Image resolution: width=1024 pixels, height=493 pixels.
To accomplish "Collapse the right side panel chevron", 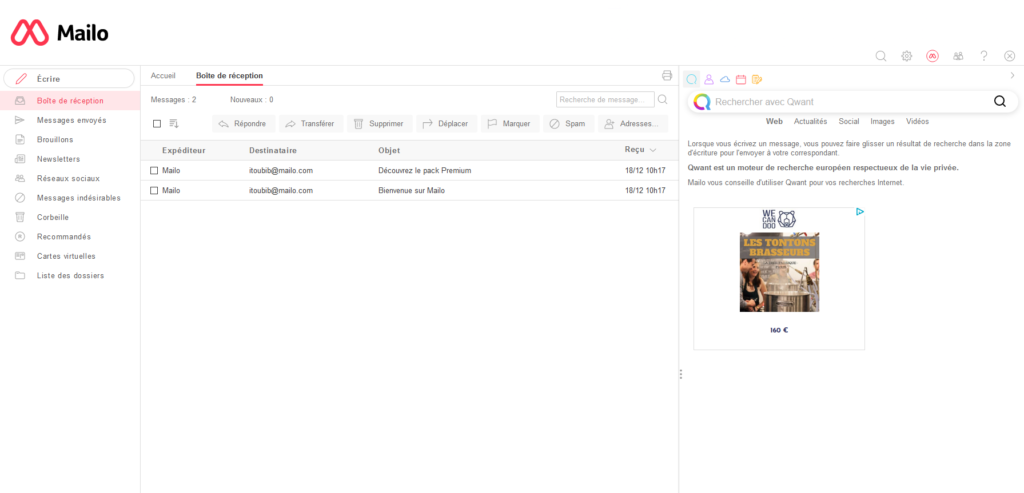I will tap(1013, 76).
